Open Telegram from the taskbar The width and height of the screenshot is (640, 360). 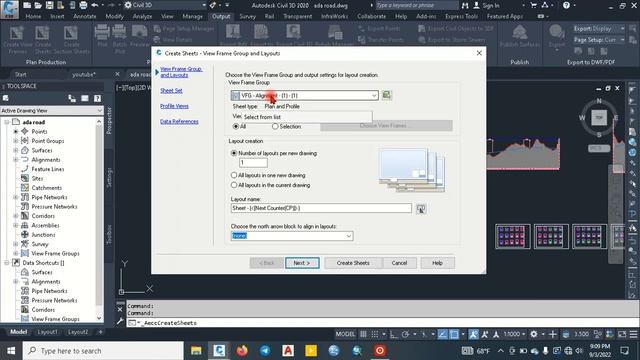point(265,351)
